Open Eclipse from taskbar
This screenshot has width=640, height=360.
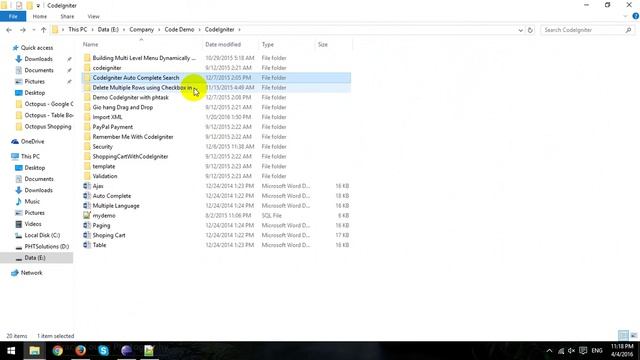126,351
